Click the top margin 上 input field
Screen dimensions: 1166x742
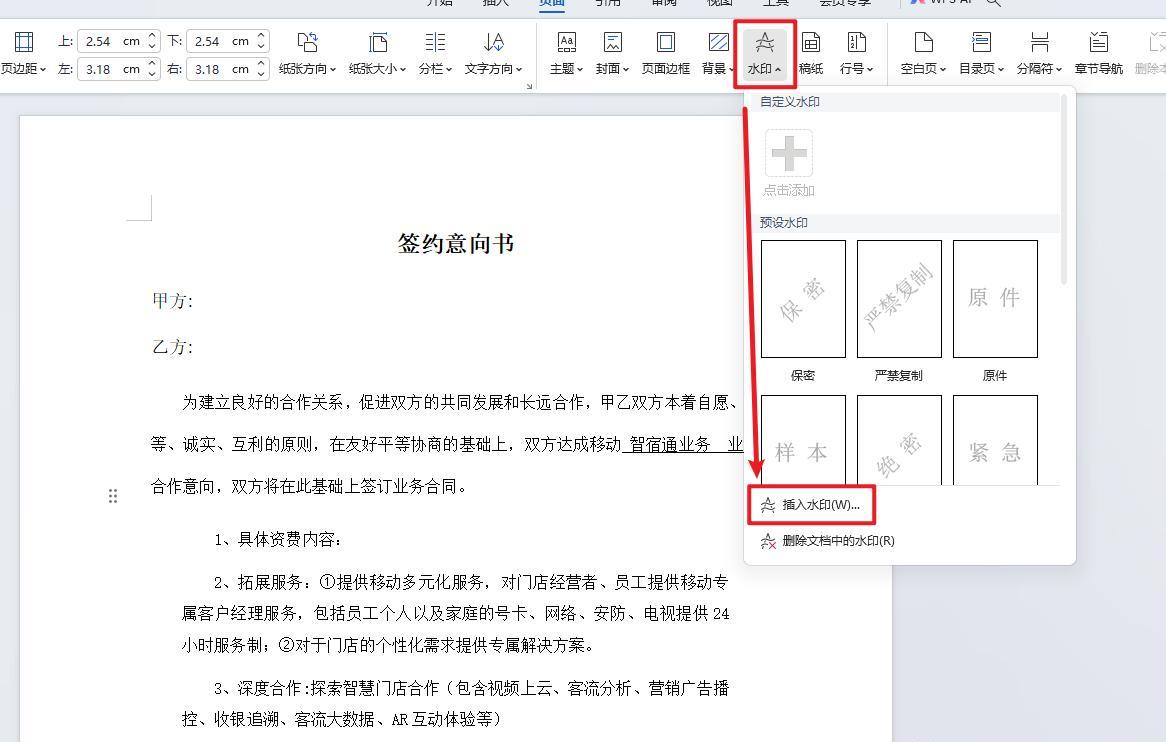111,41
